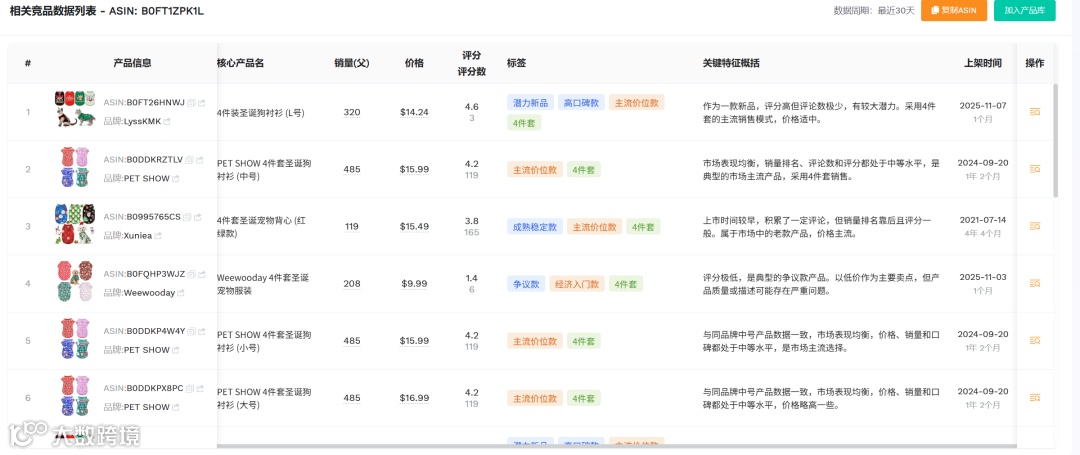This screenshot has width=1080, height=455.
Task: Click the price value $14.24
Action: point(415,112)
